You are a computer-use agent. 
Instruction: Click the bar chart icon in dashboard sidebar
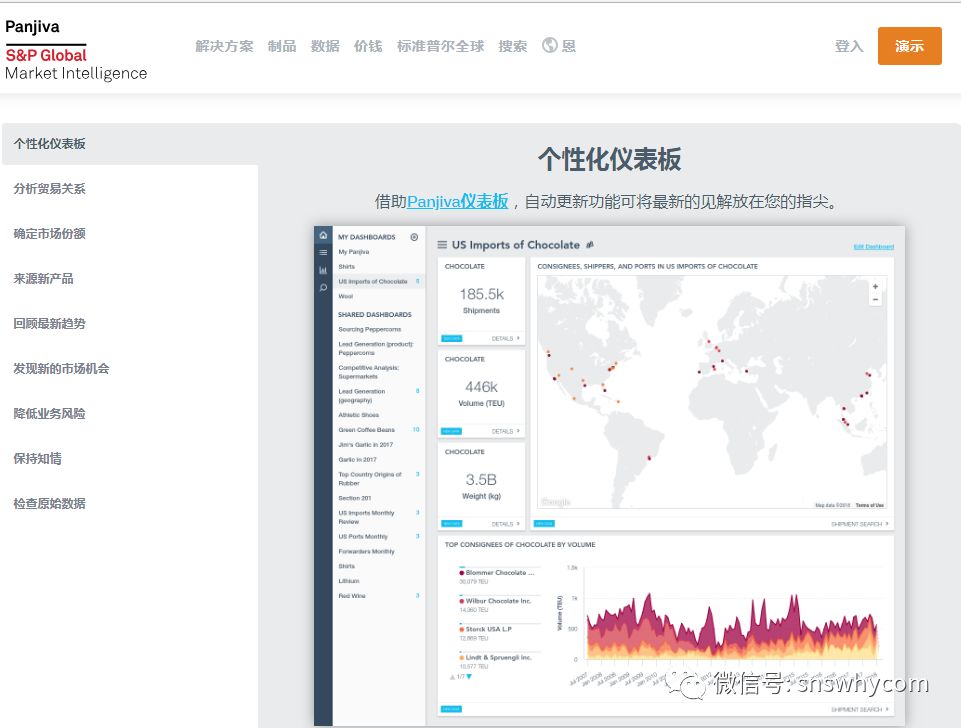(x=323, y=270)
